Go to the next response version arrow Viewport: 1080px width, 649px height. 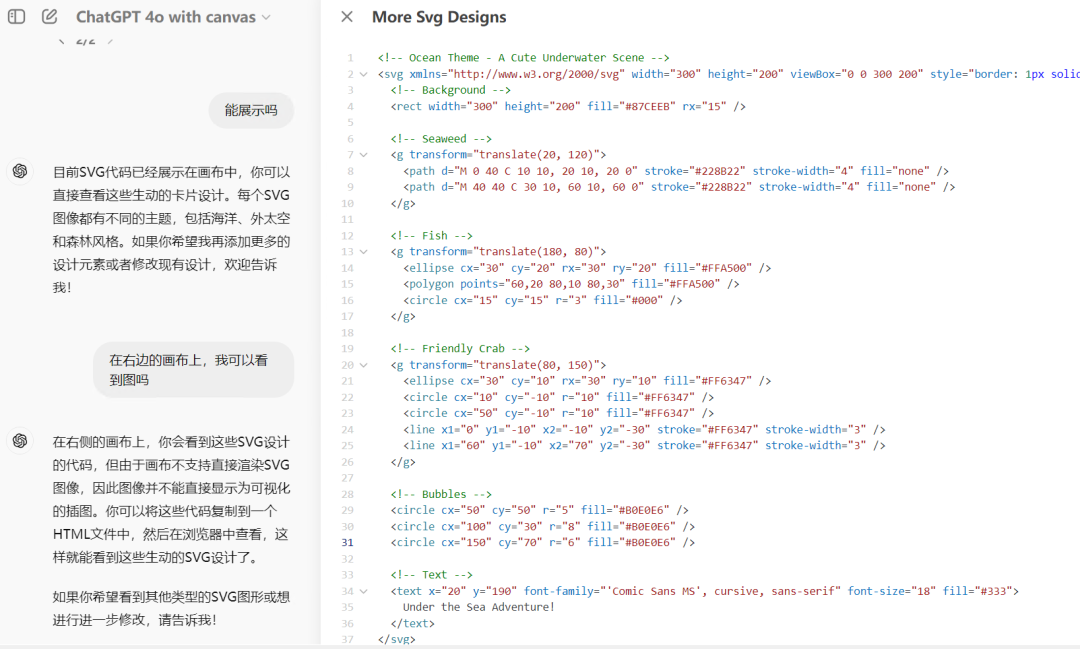[x=110, y=41]
